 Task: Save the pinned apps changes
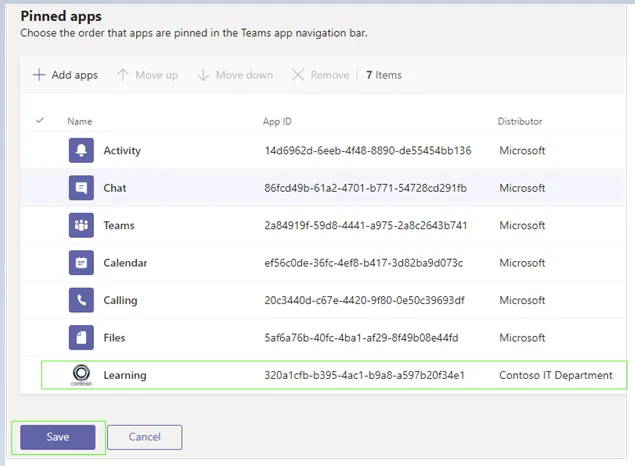(58, 437)
